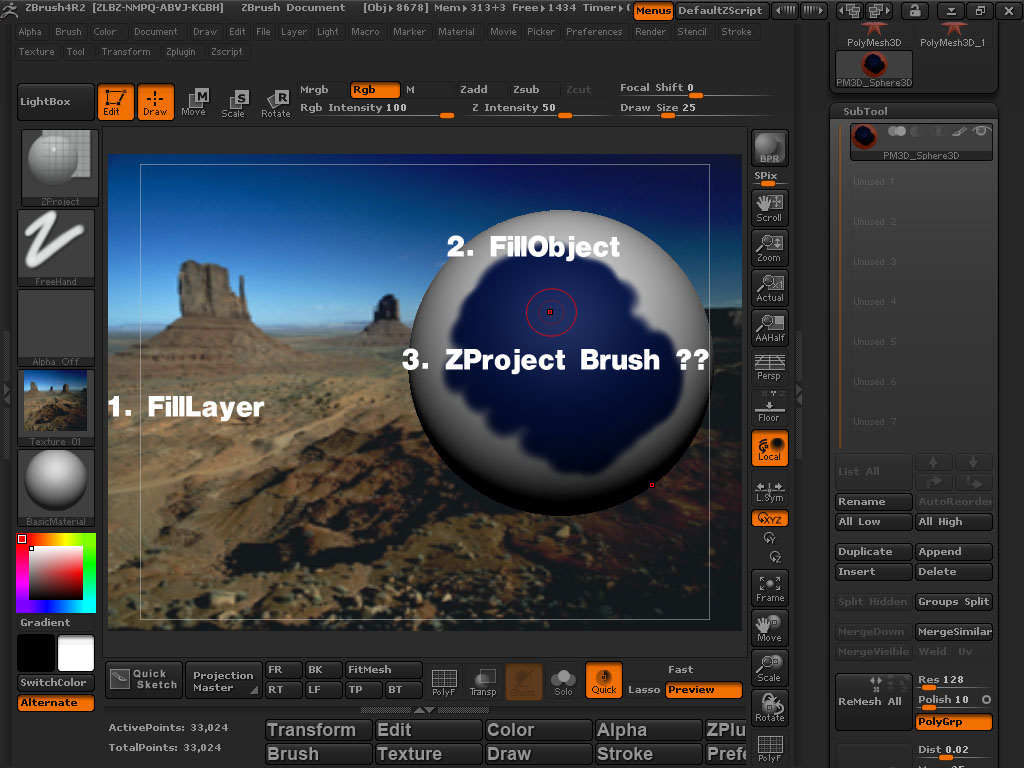Click the Quick Sketch button

143,680
